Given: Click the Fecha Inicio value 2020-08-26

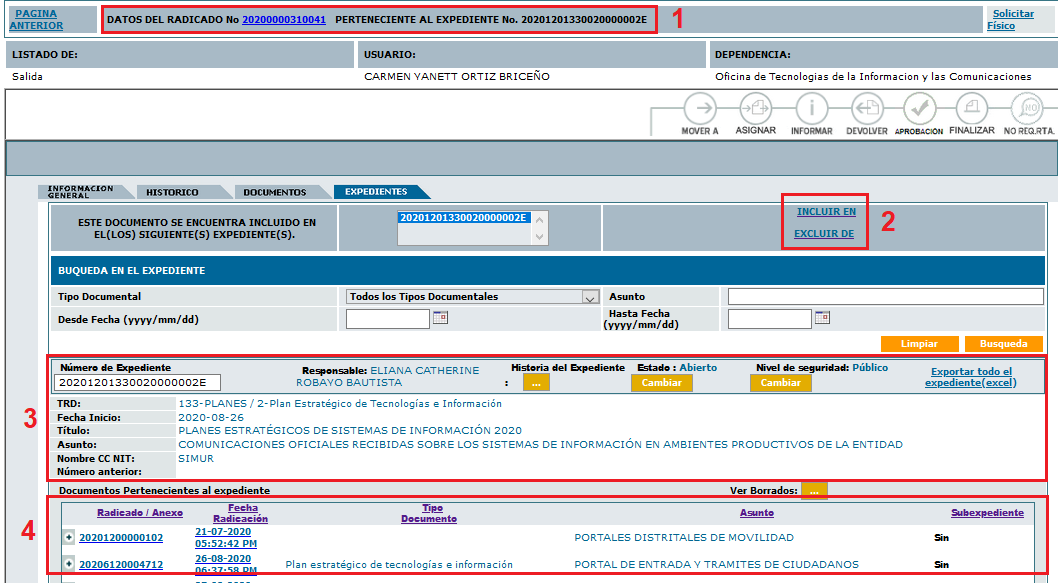Looking at the screenshot, I should pos(211,418).
